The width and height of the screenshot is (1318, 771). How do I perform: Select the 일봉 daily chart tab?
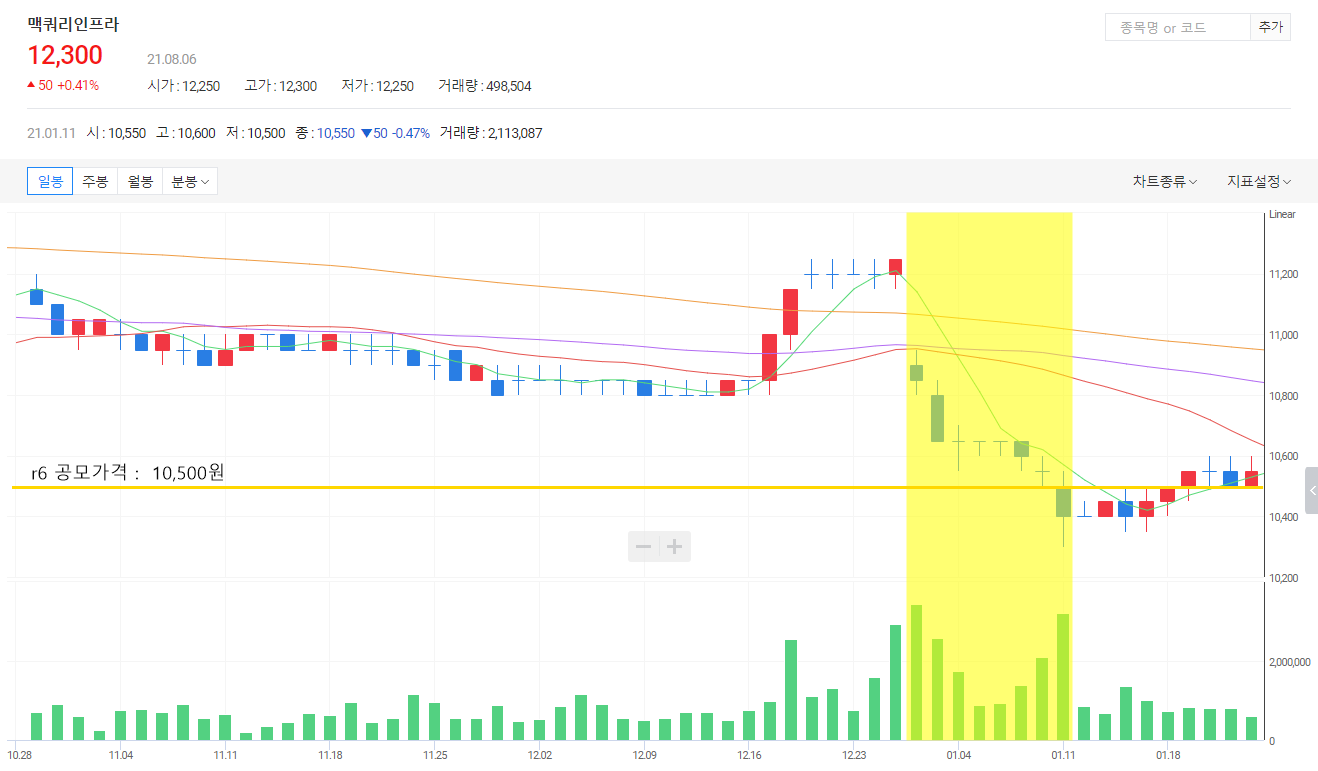click(x=50, y=181)
